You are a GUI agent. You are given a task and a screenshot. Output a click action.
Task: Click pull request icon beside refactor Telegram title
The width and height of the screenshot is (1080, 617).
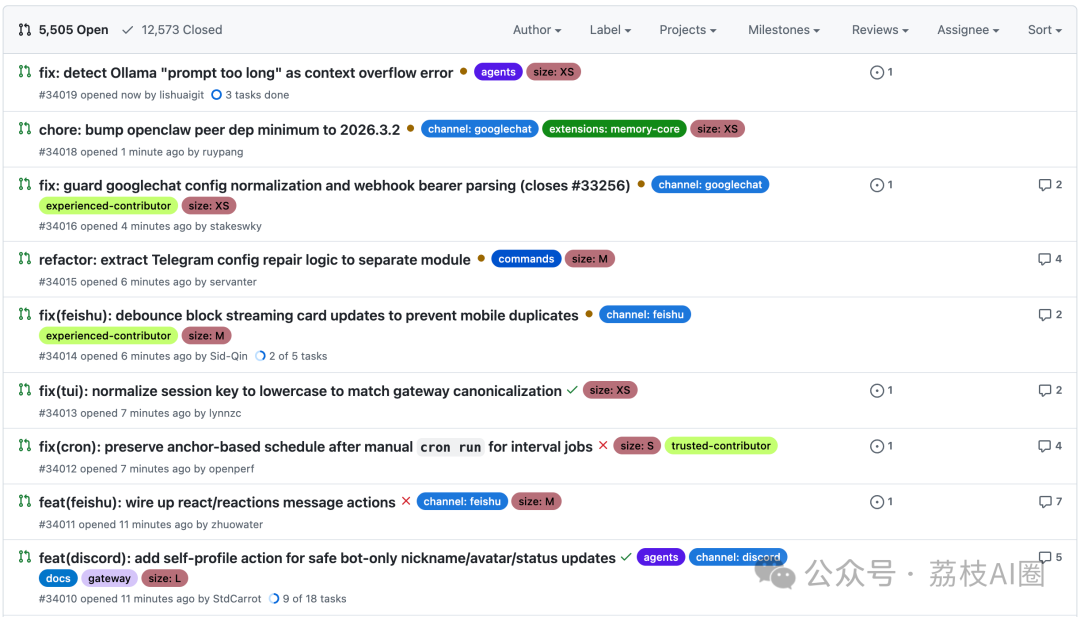[25, 258]
